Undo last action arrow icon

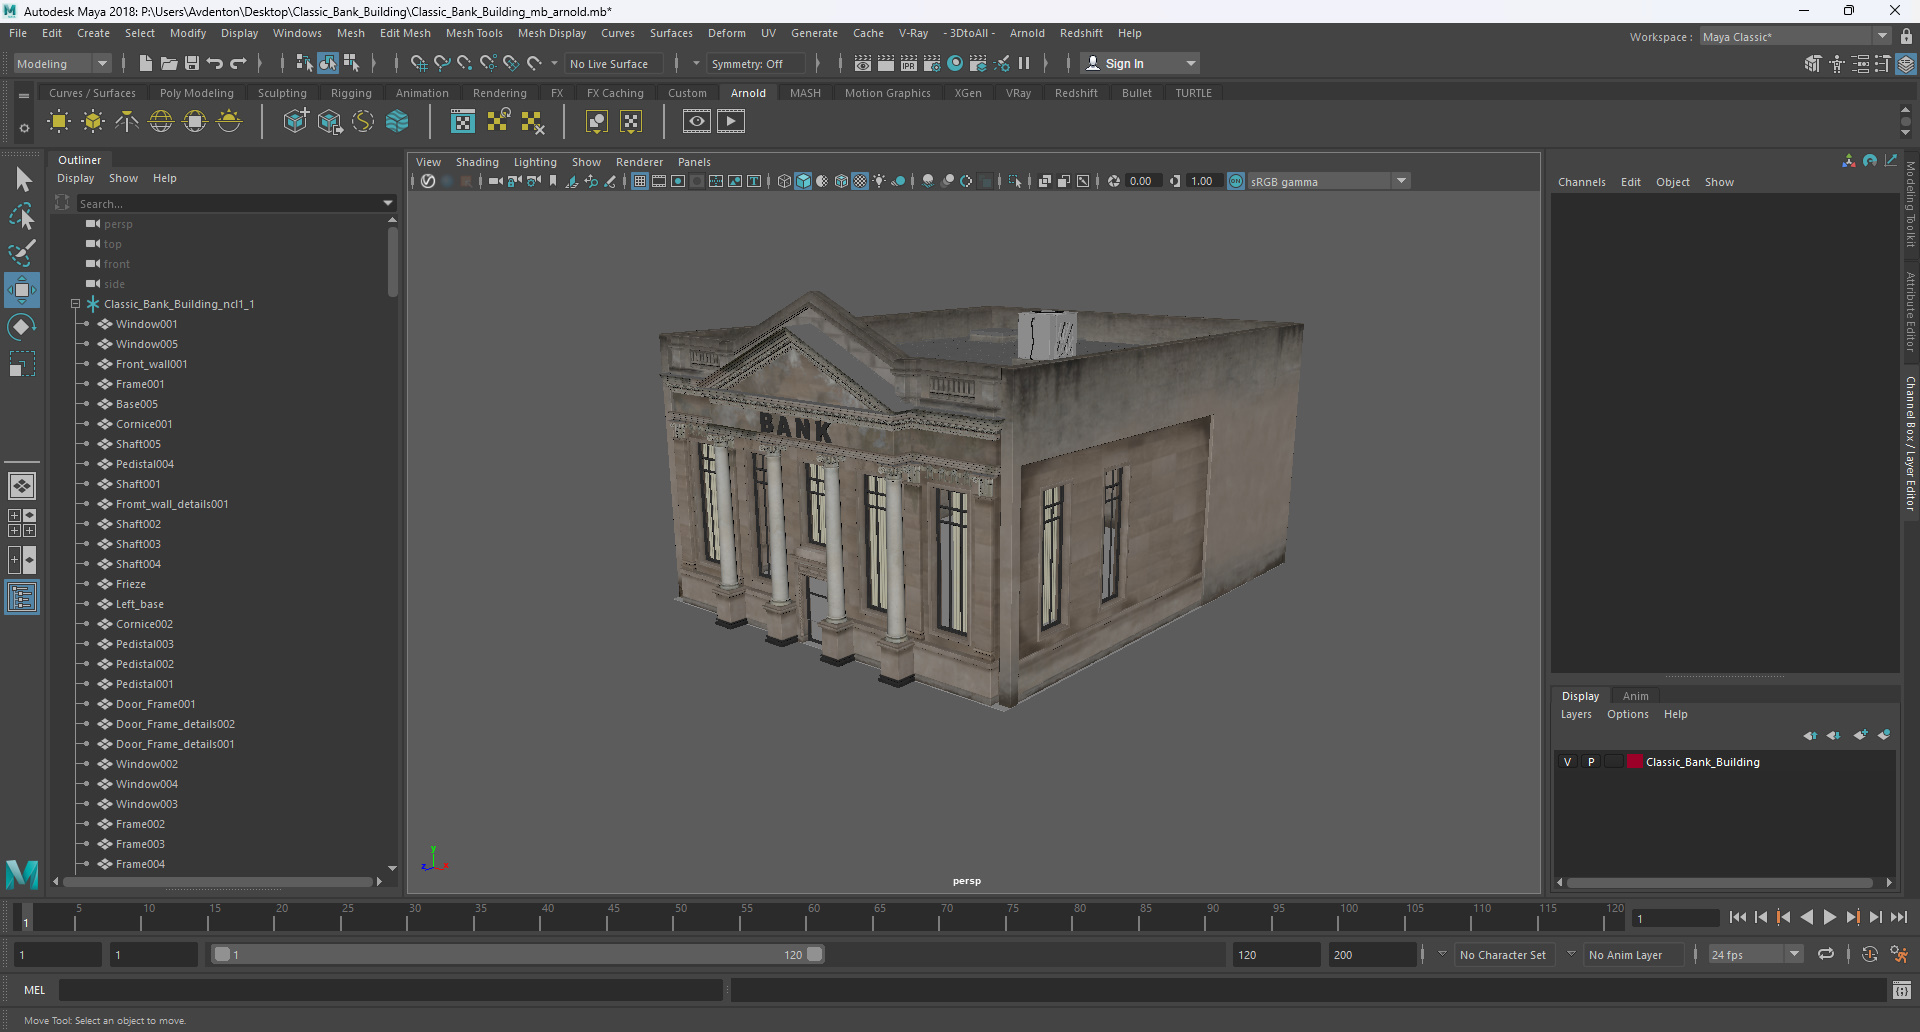point(215,63)
